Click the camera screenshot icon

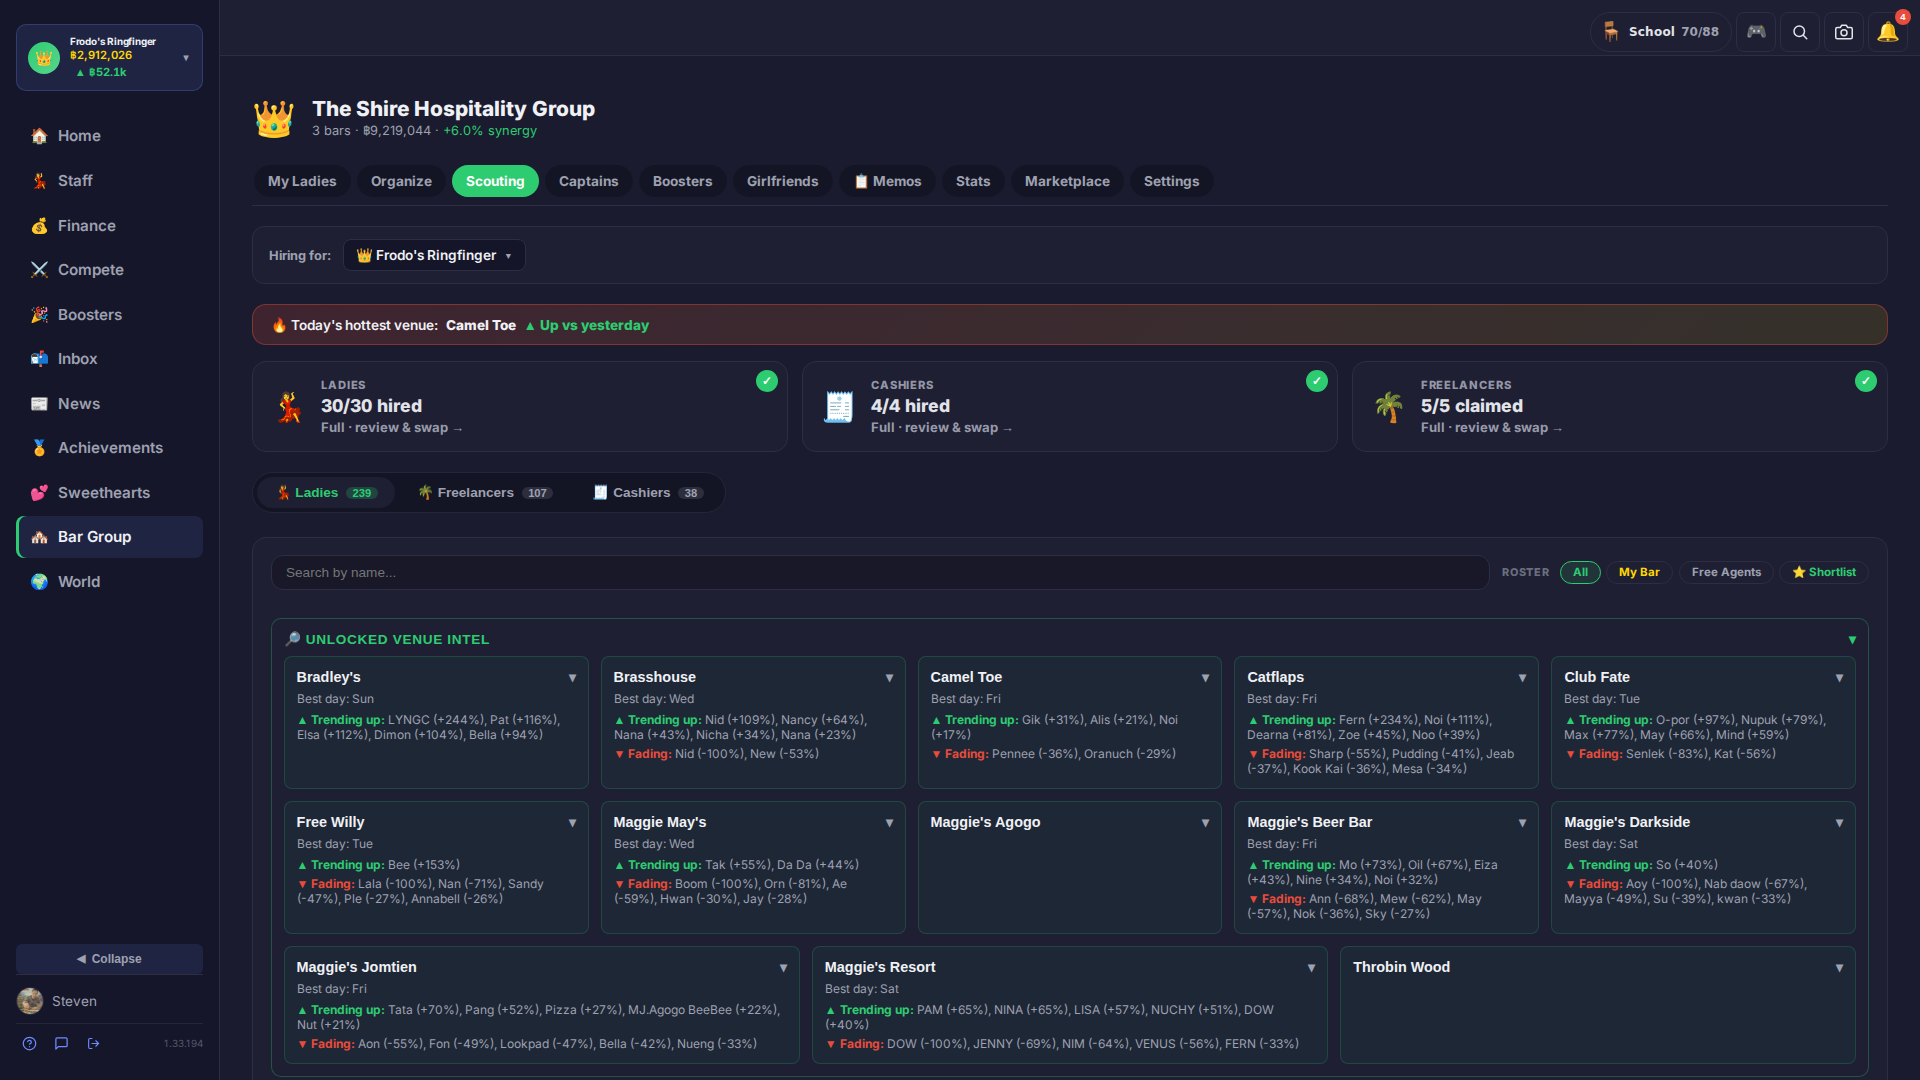point(1843,32)
